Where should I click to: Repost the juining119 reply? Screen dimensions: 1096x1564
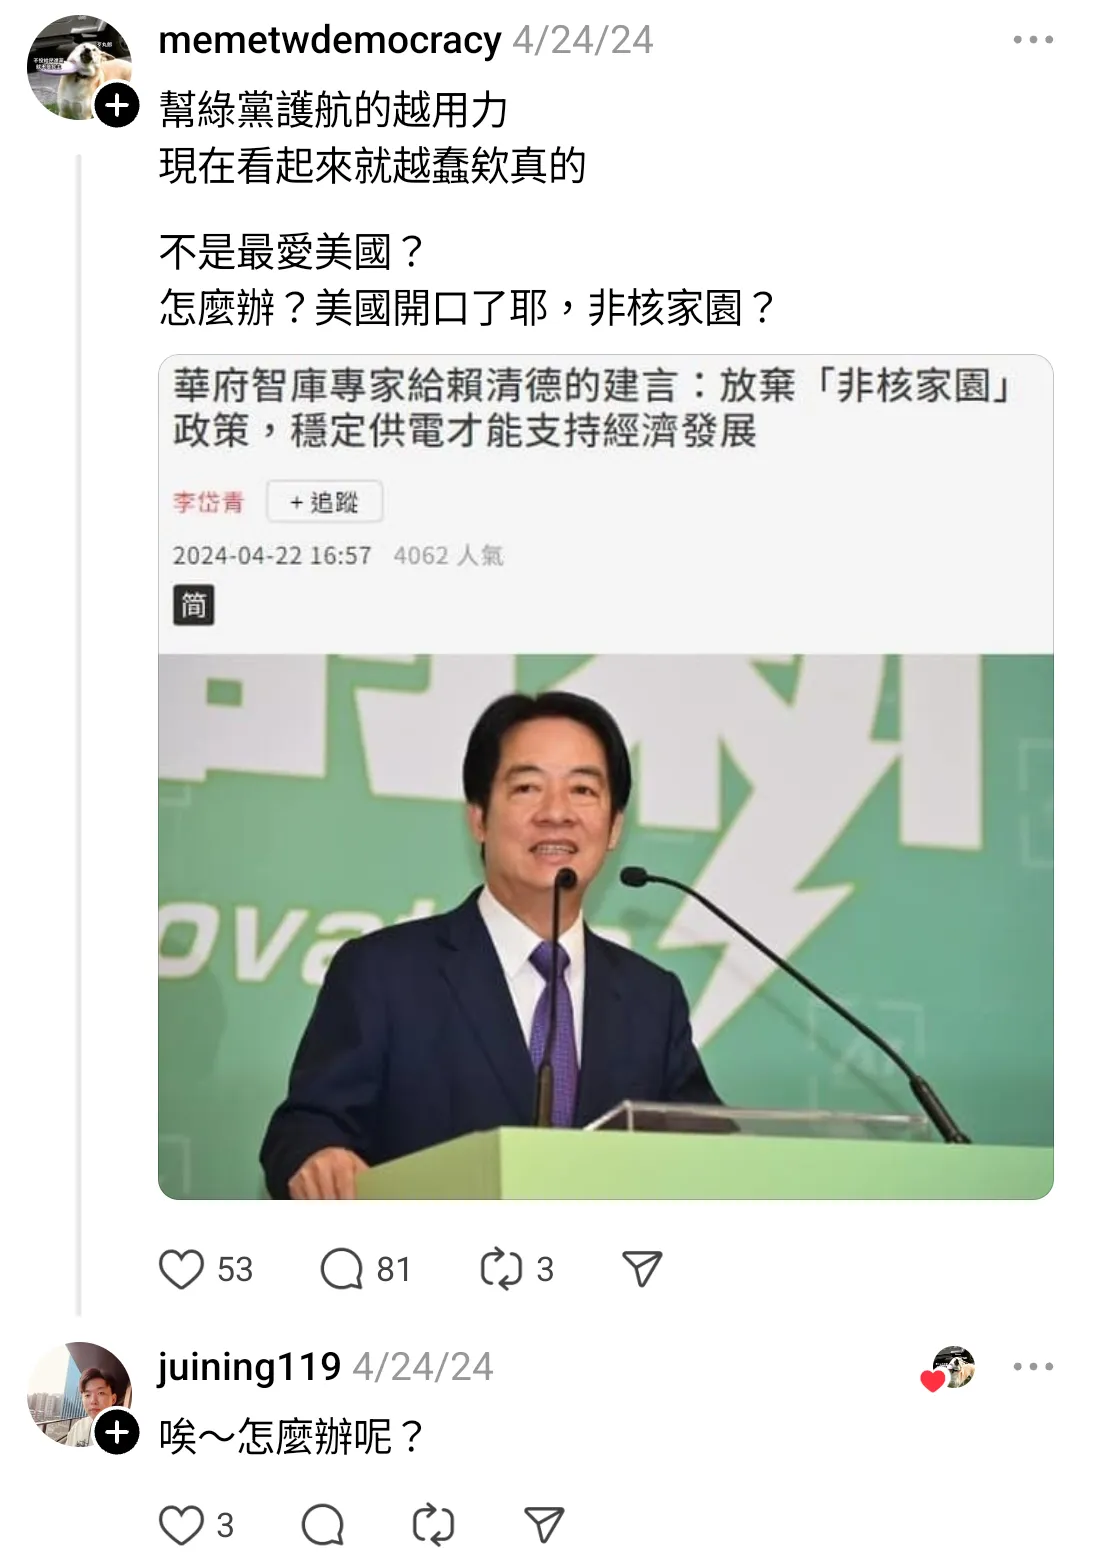tap(433, 1525)
